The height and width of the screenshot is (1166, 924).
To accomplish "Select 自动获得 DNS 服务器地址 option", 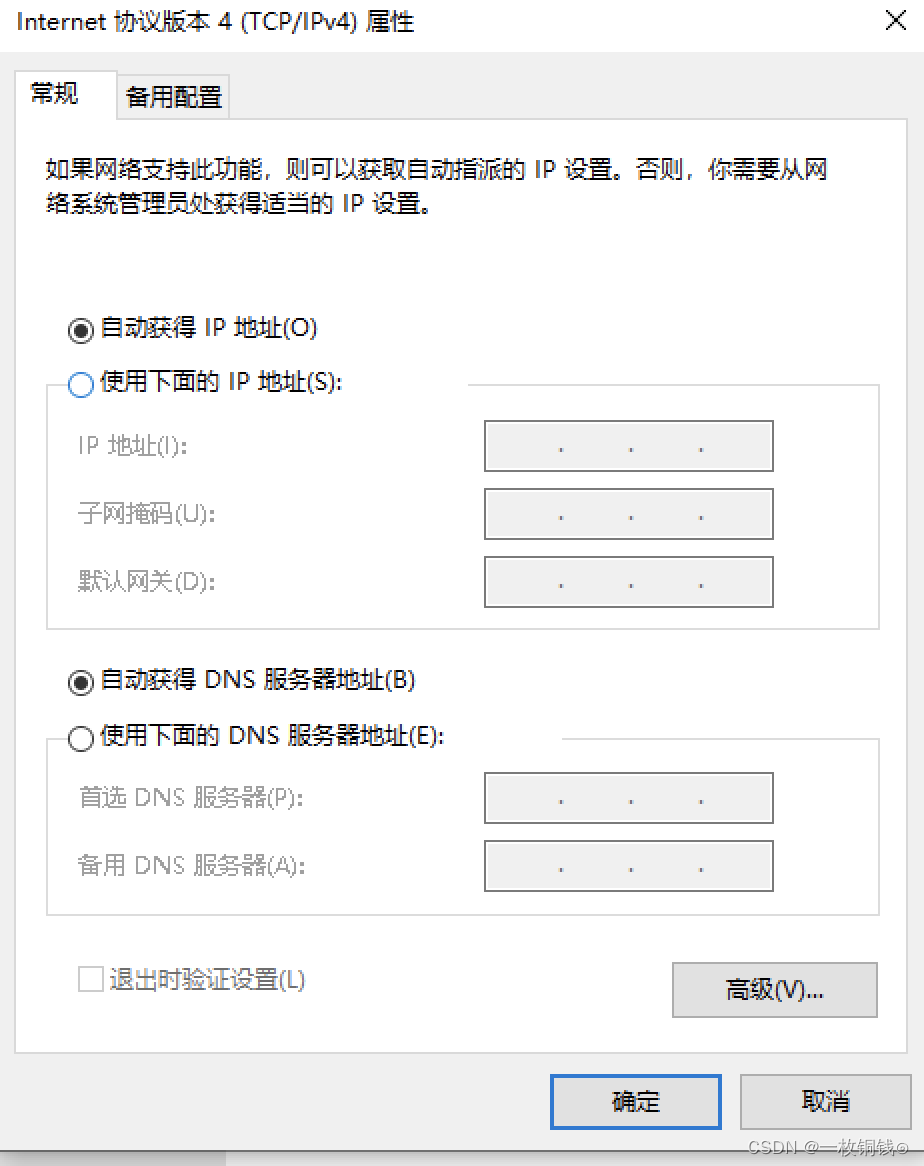I will [81, 680].
